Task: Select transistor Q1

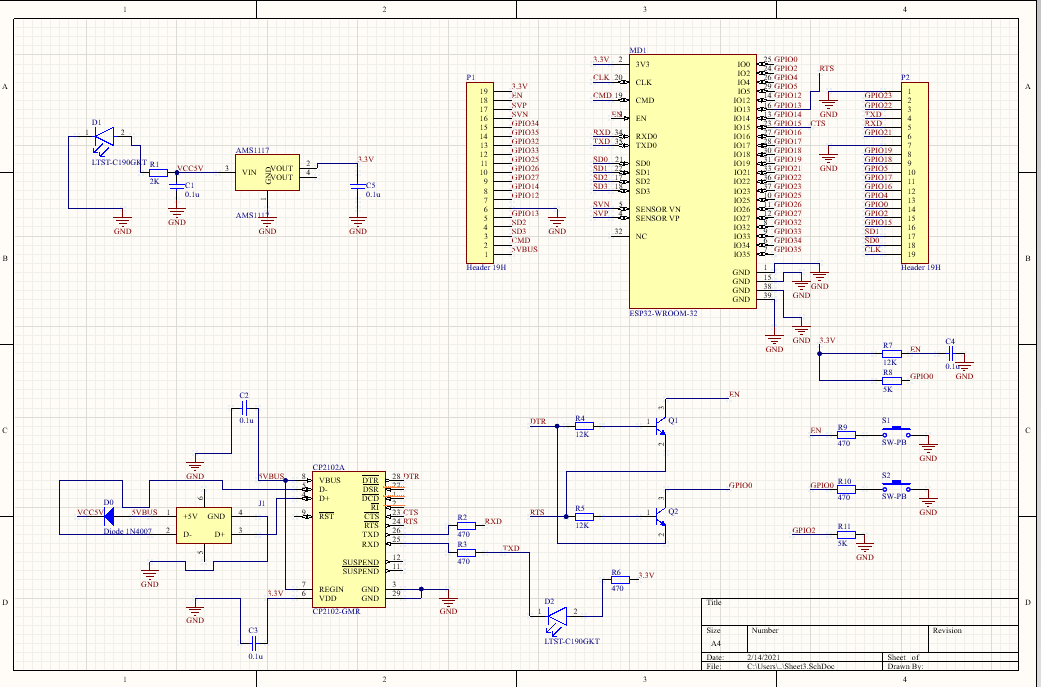Action: tap(659, 426)
